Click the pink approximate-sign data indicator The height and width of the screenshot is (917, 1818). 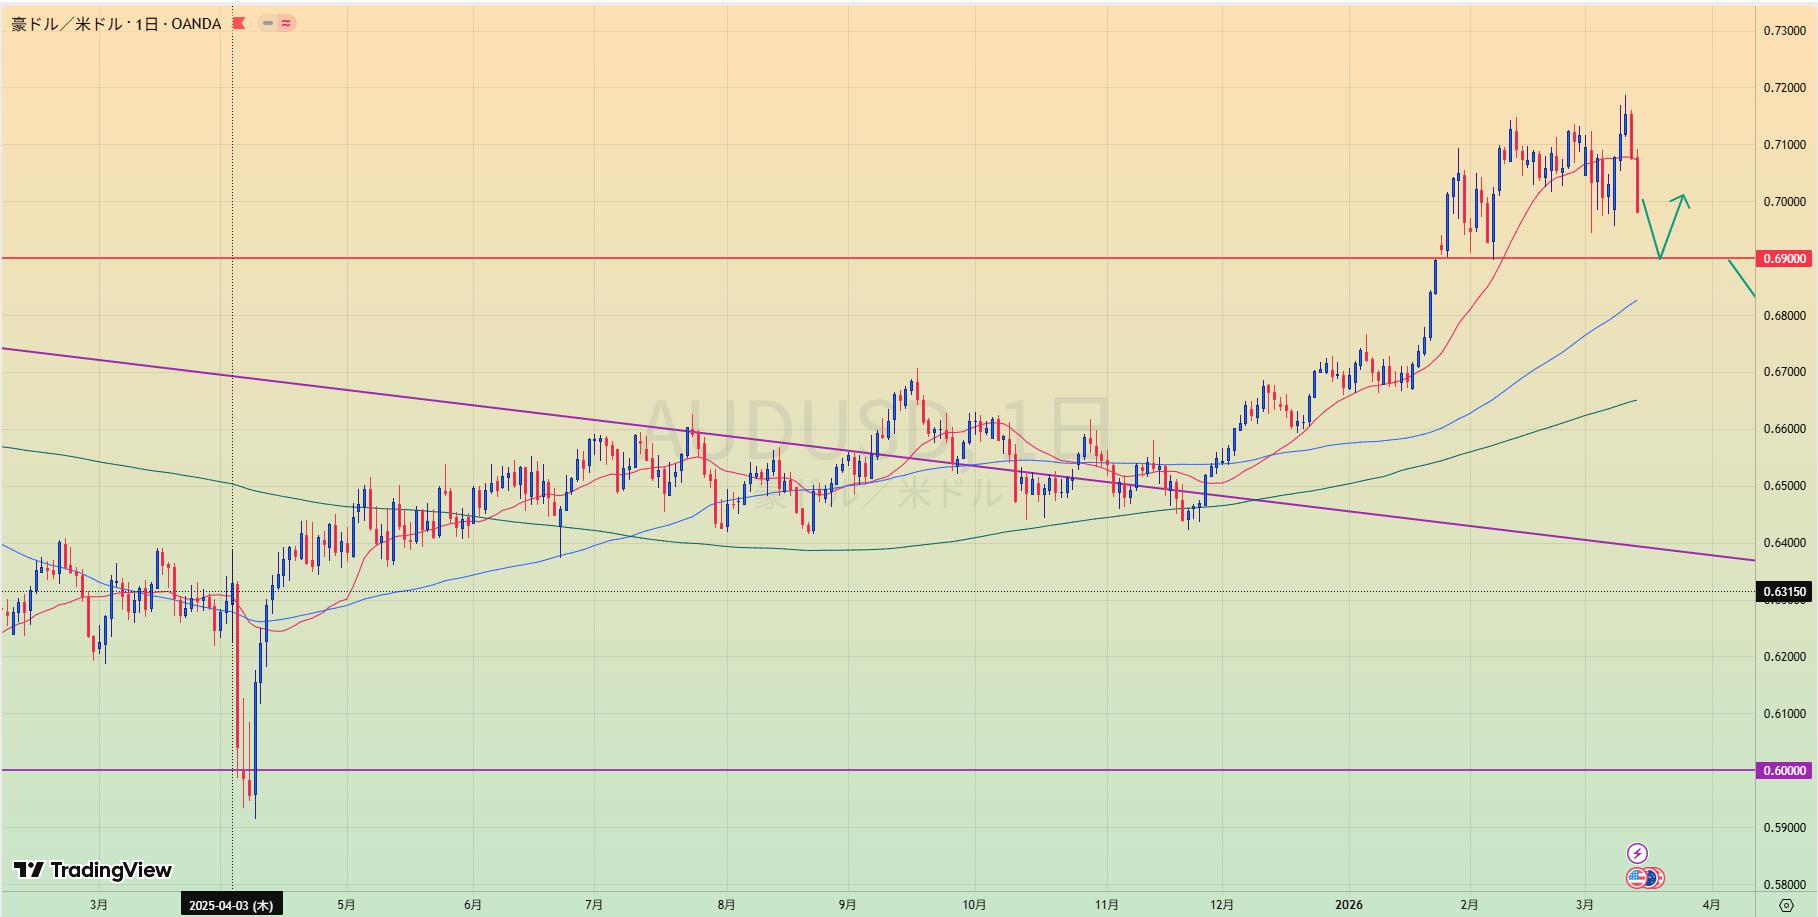[x=286, y=23]
